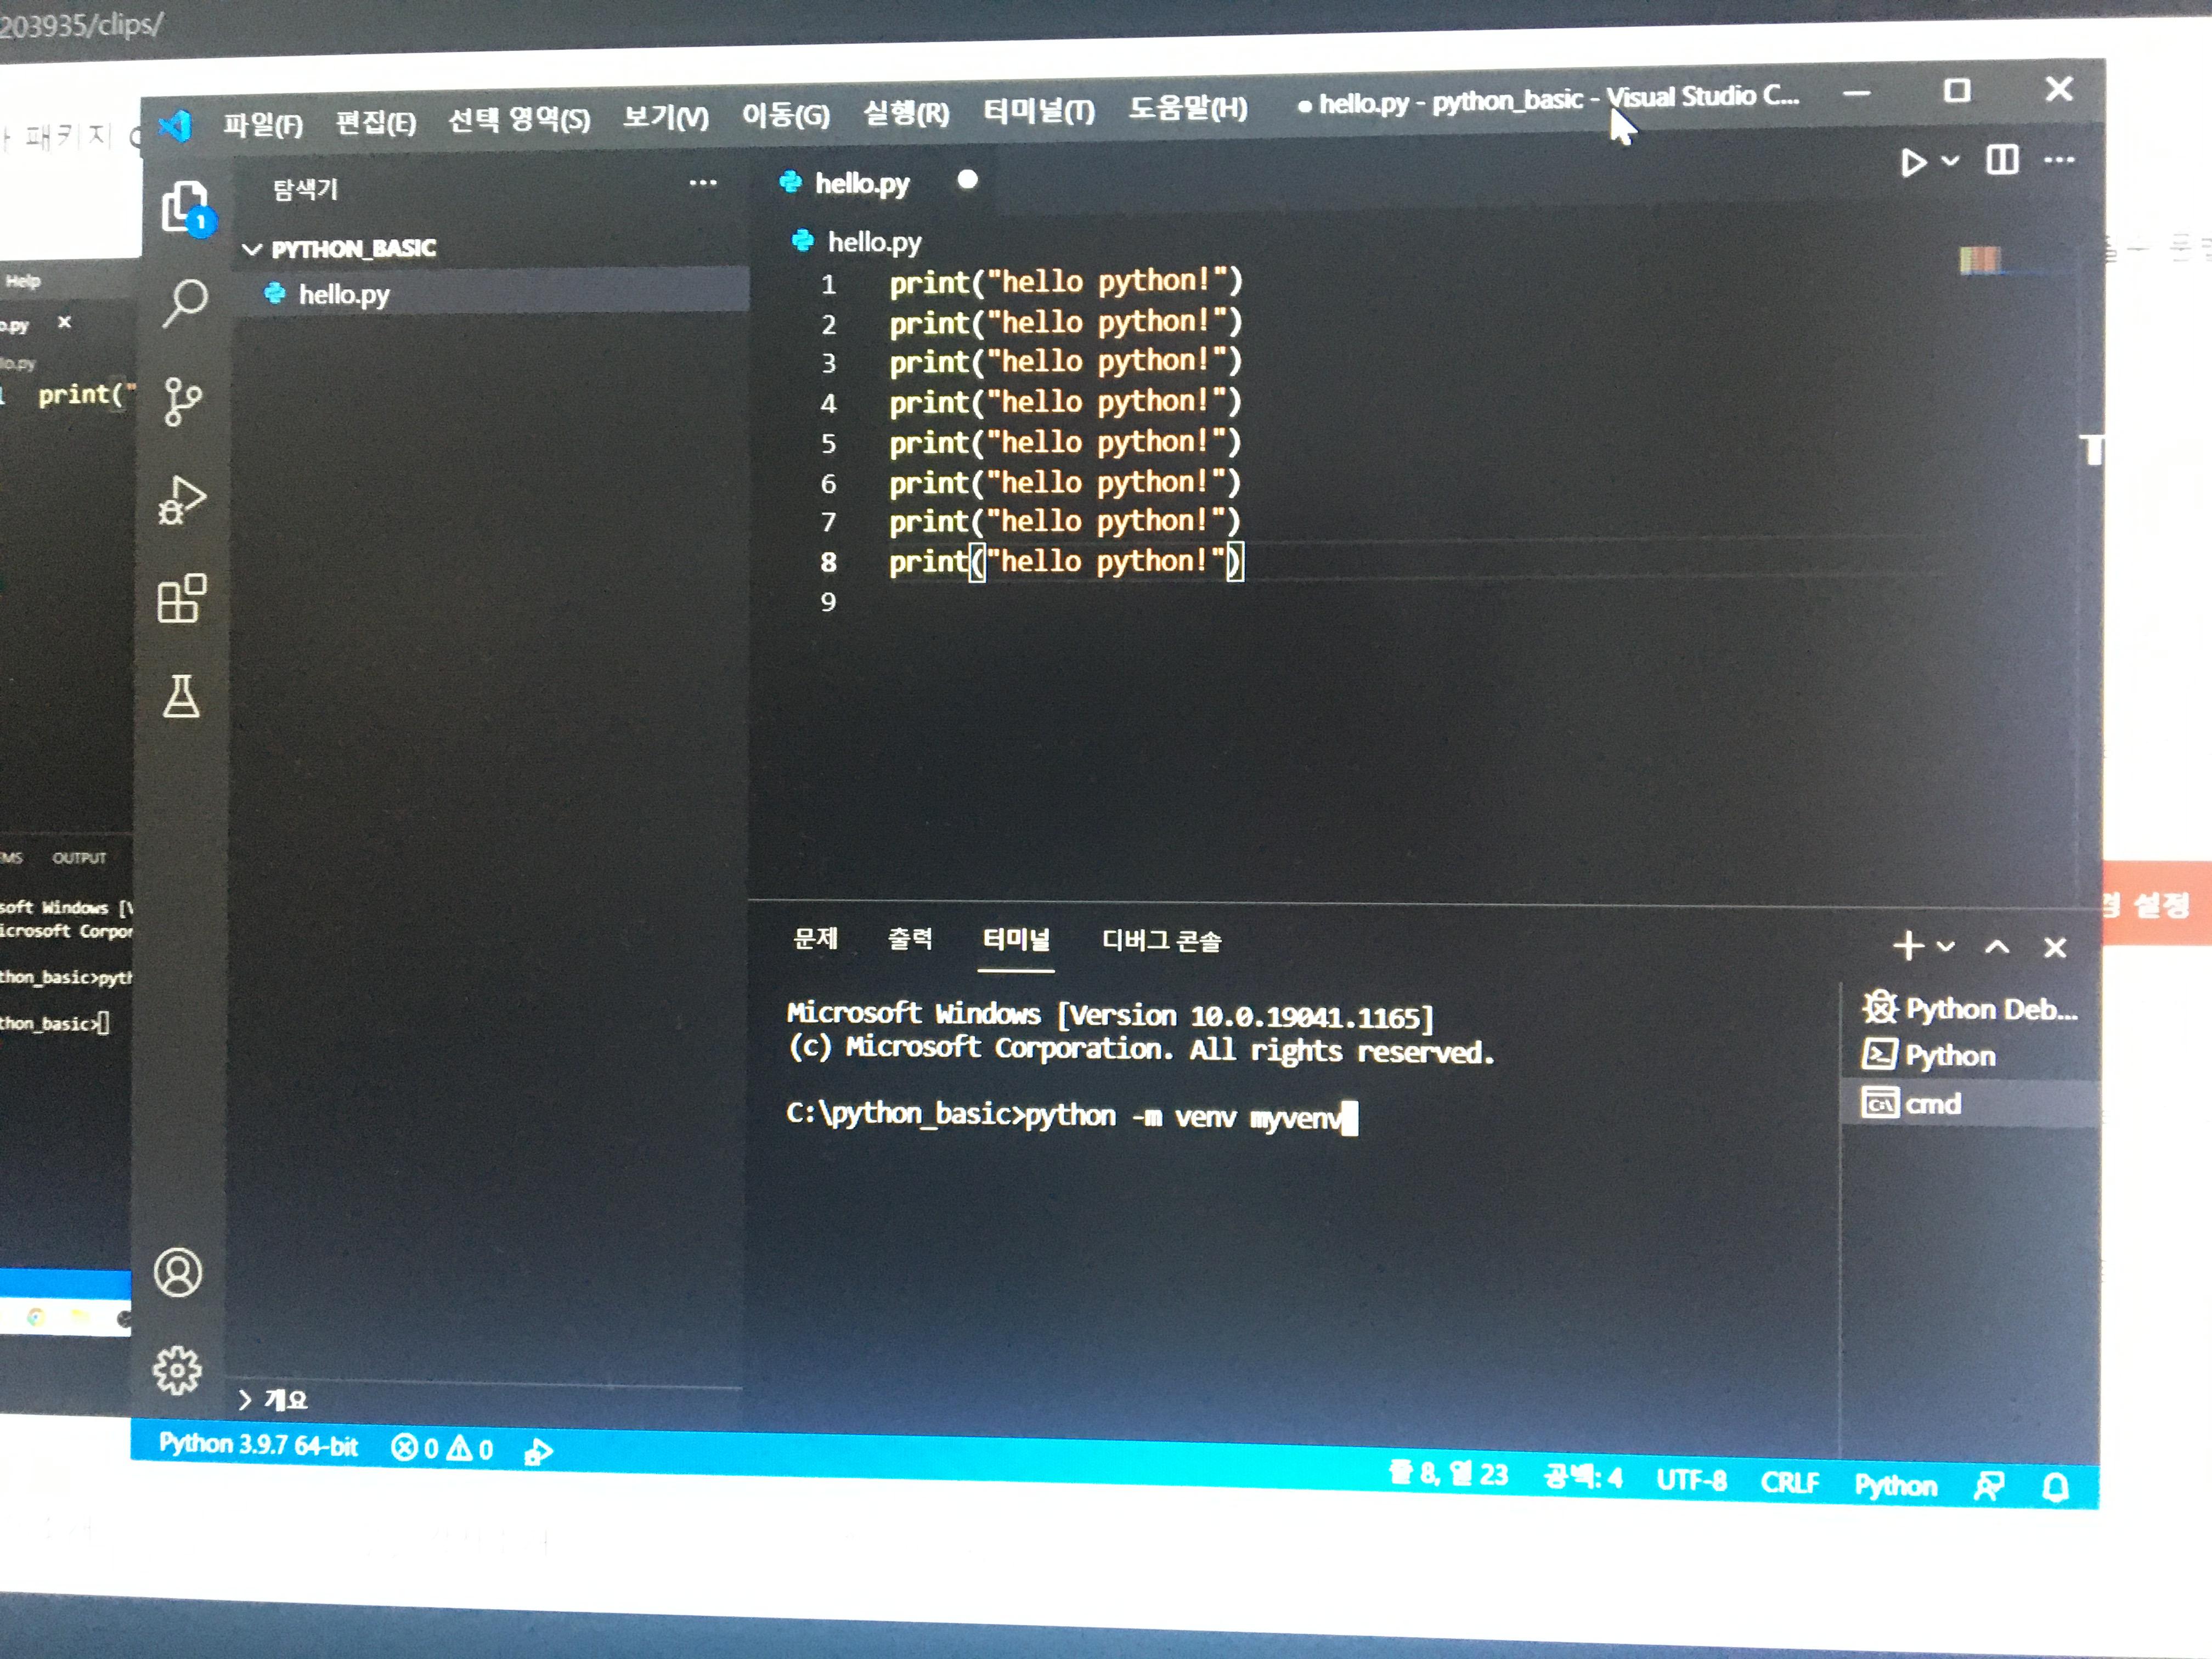Select the cmd terminal in the list
The height and width of the screenshot is (1659, 2212).
pyautogui.click(x=1931, y=1104)
